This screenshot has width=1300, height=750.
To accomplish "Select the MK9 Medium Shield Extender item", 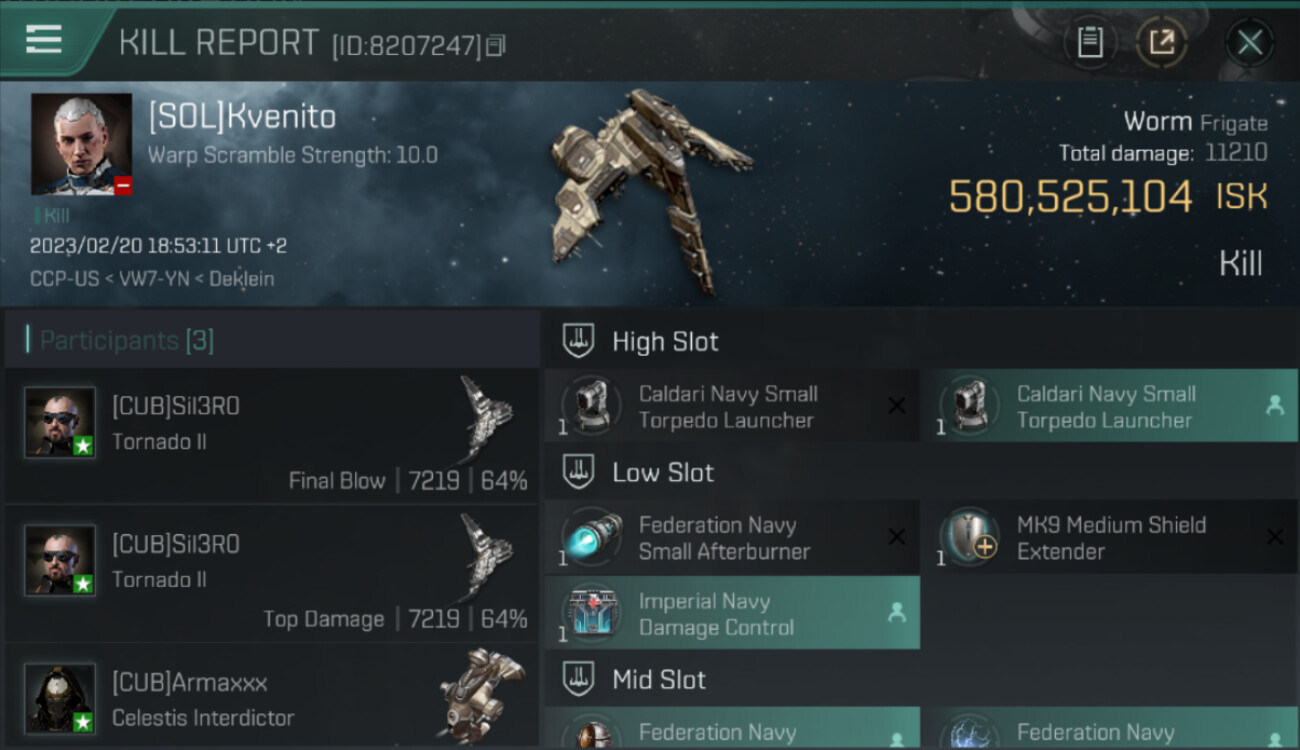I will coord(1110,537).
